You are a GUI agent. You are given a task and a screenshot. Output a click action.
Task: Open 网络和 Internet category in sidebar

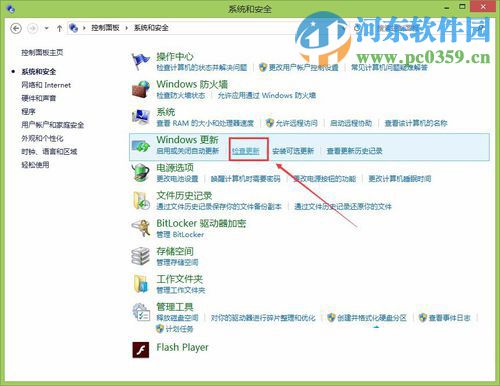coord(46,85)
